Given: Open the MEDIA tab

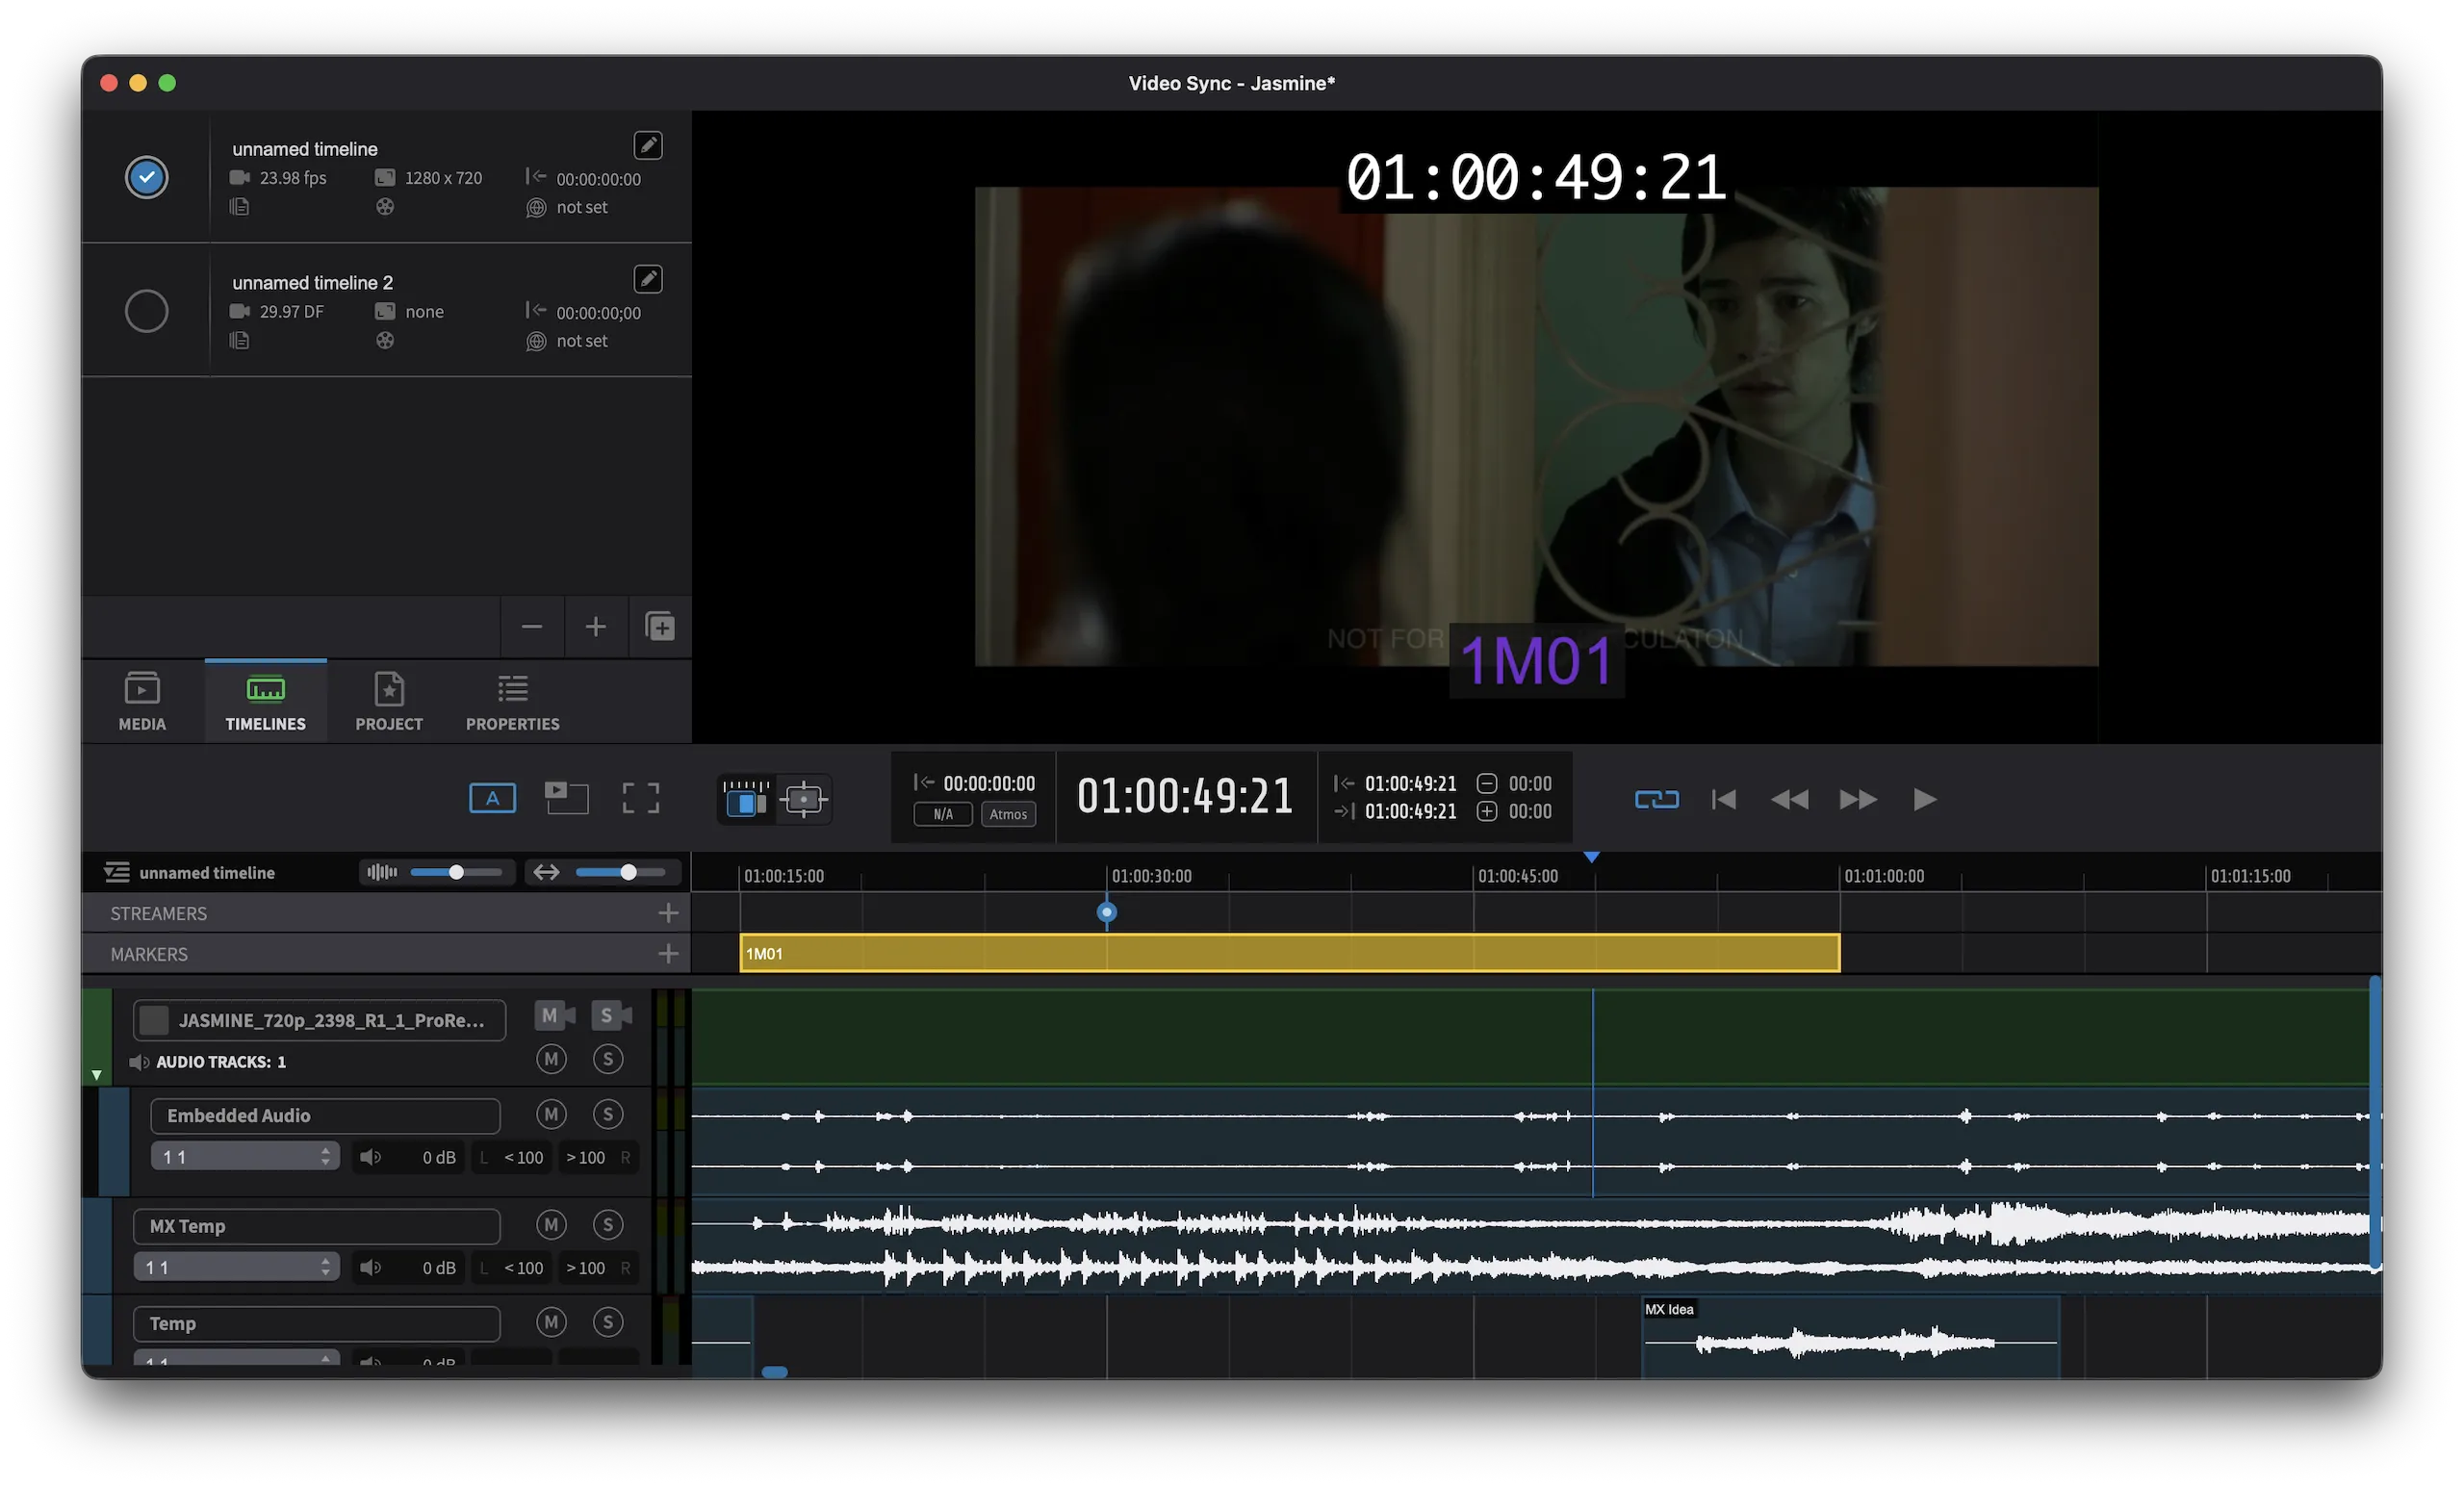Looking at the screenshot, I should coord(142,702).
